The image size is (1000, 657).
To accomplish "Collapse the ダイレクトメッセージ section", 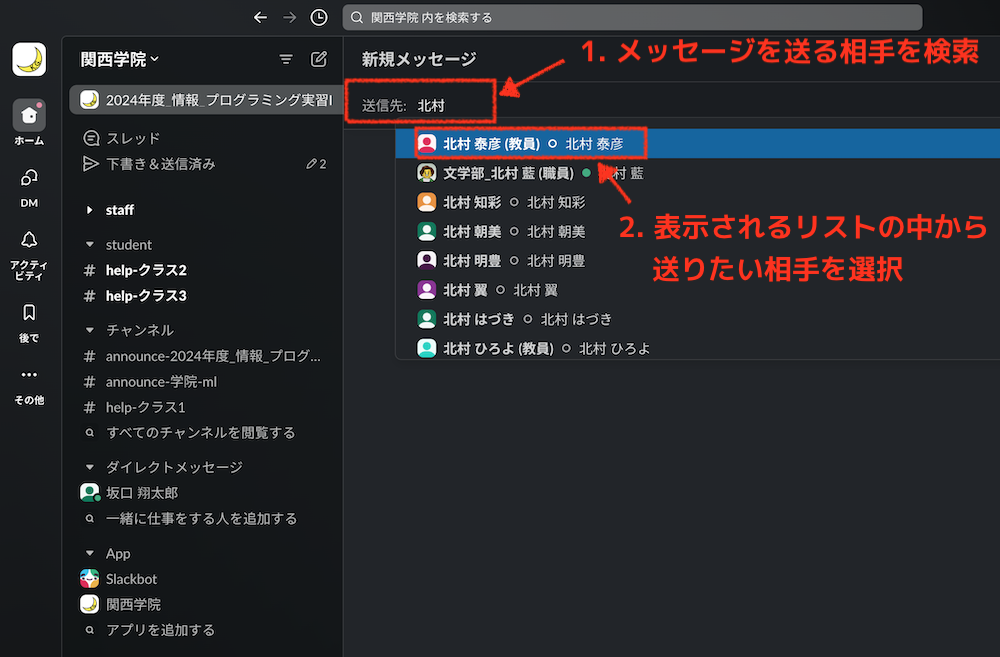I will click(x=92, y=467).
